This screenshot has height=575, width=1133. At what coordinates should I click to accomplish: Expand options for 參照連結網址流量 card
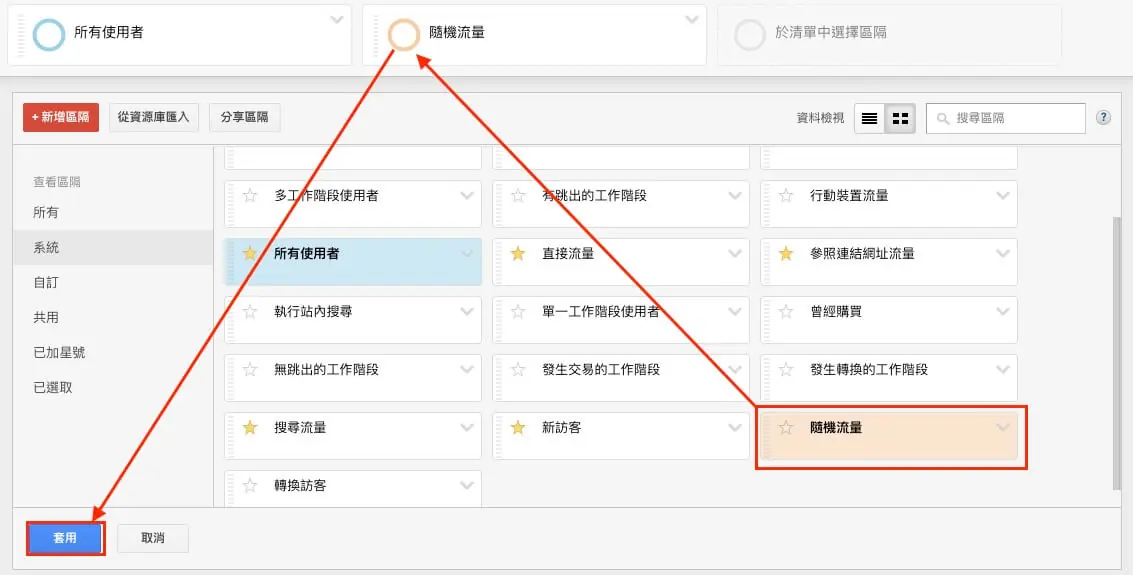pos(1003,254)
